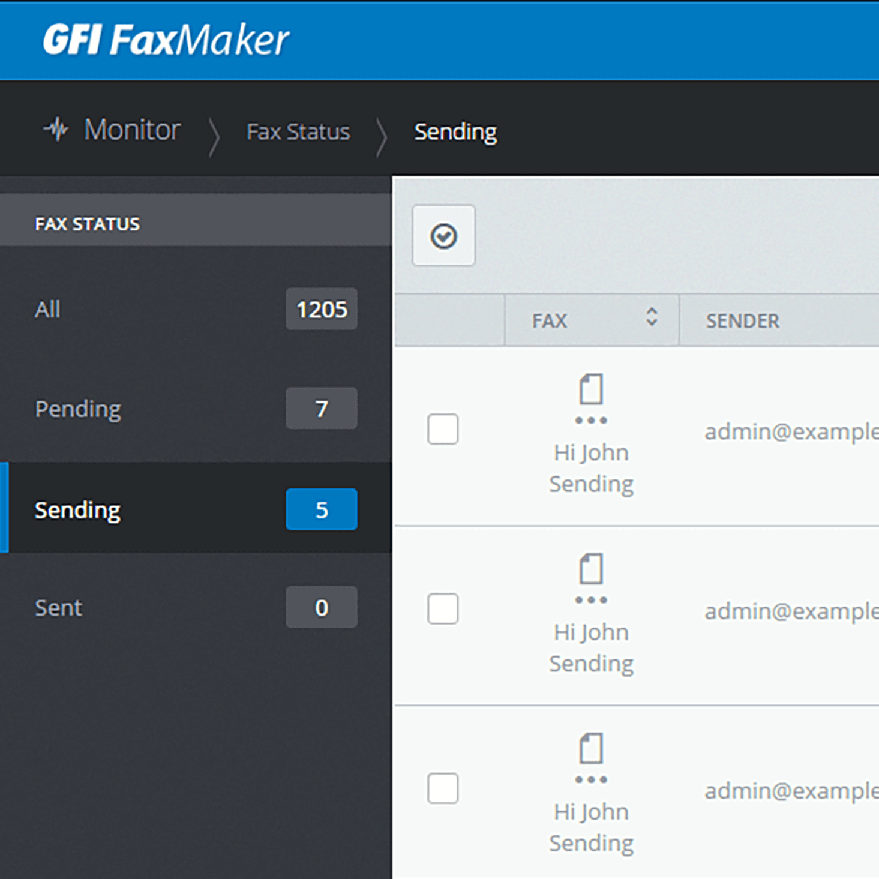Click the three dots in first fax row
879x879 pixels.
pyautogui.click(x=591, y=421)
